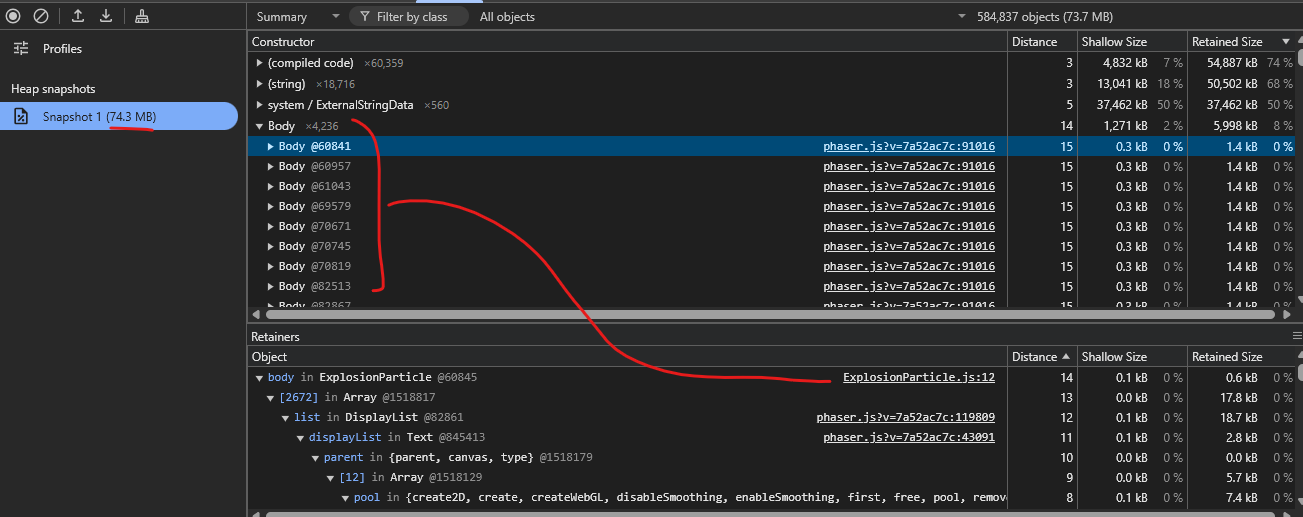Click the save profile download icon
The image size is (1303, 517).
[x=106, y=16]
